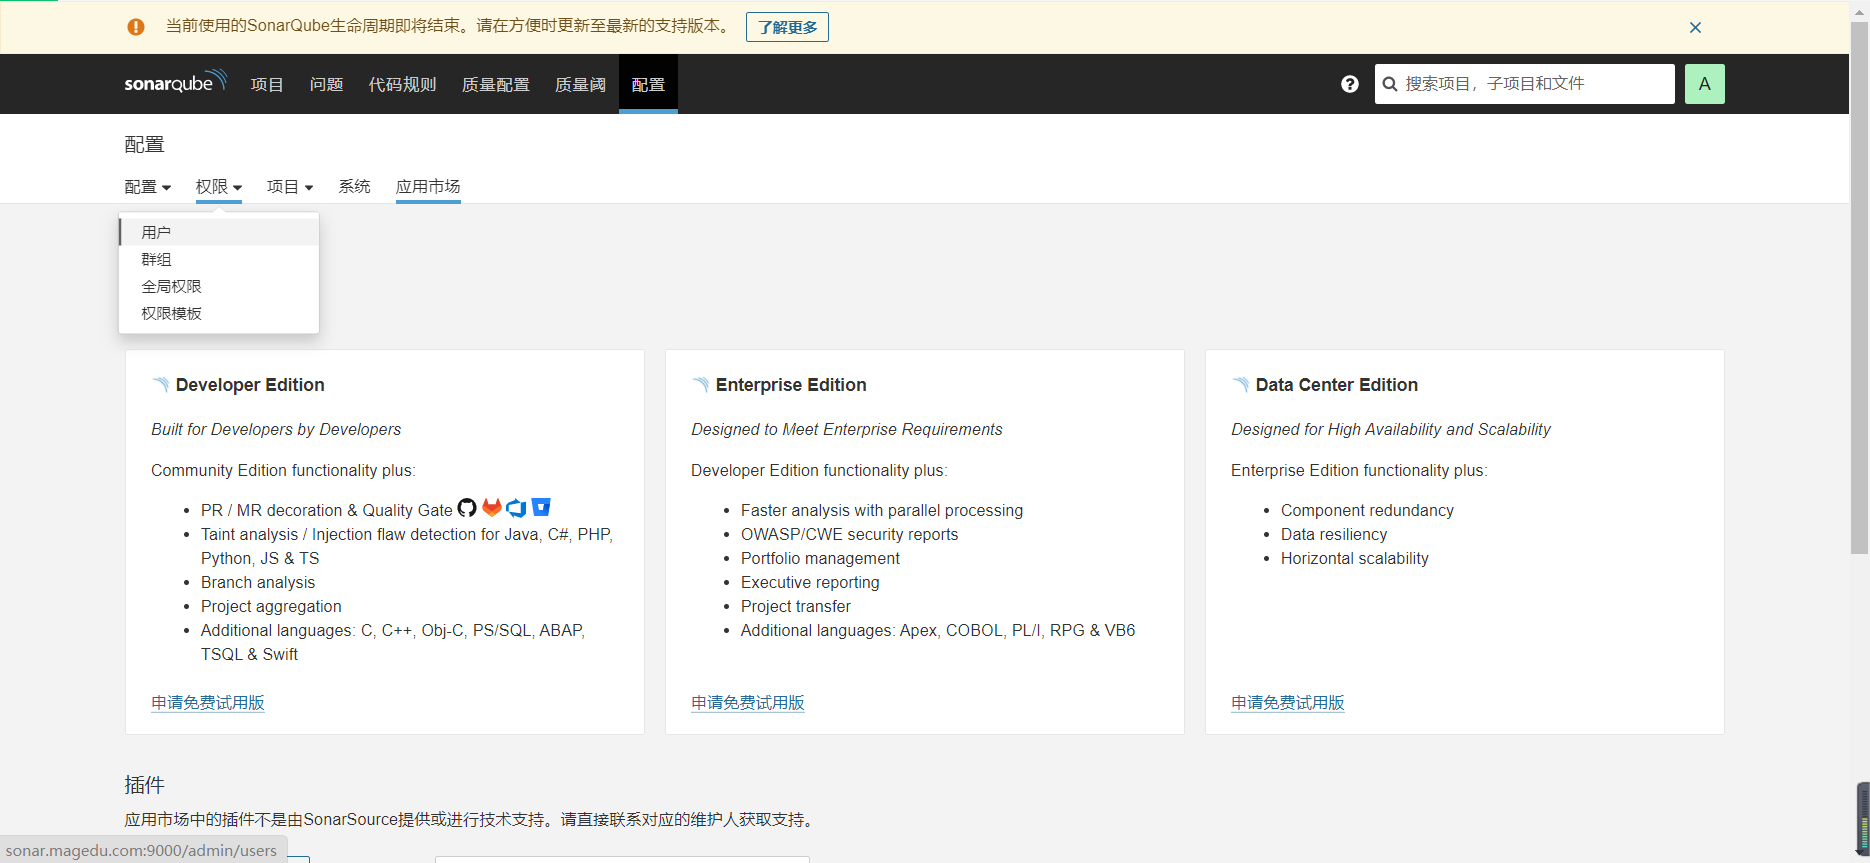Click the Enterprise Edition heading

pyautogui.click(x=791, y=385)
